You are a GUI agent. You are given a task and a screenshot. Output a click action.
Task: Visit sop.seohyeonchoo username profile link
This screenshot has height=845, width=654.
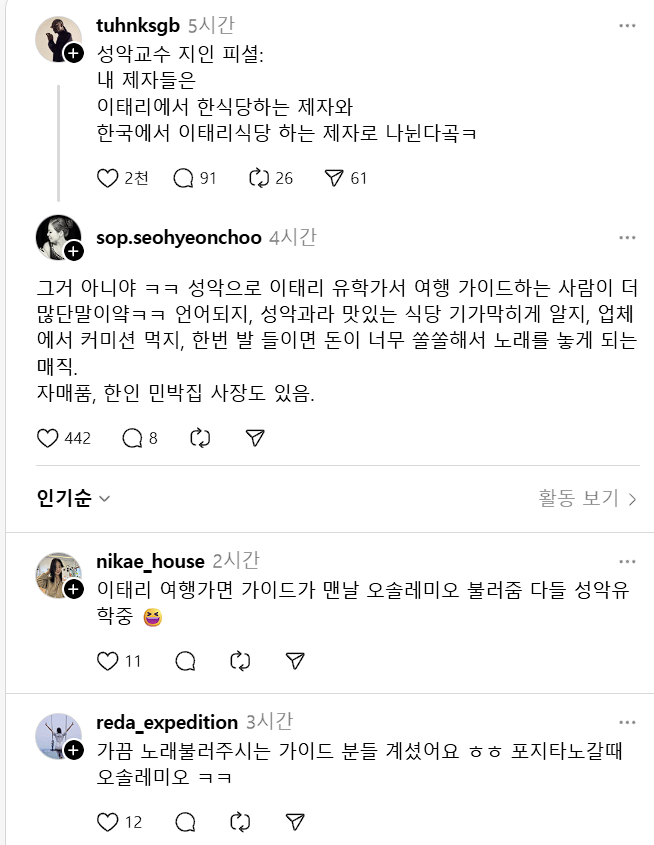tap(179, 238)
